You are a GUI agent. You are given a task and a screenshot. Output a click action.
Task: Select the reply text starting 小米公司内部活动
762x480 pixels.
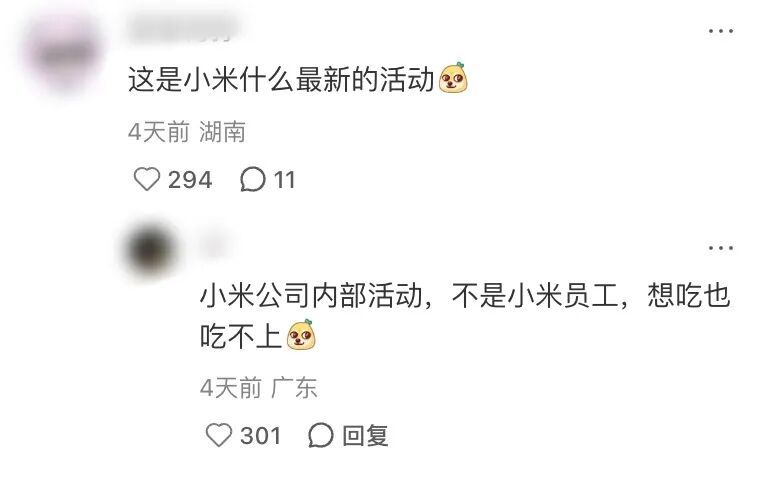(465, 315)
